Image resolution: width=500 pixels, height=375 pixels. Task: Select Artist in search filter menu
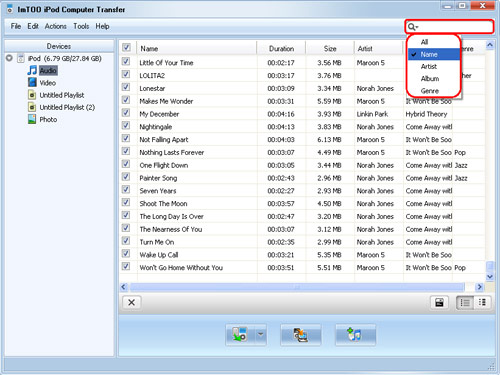(x=434, y=66)
